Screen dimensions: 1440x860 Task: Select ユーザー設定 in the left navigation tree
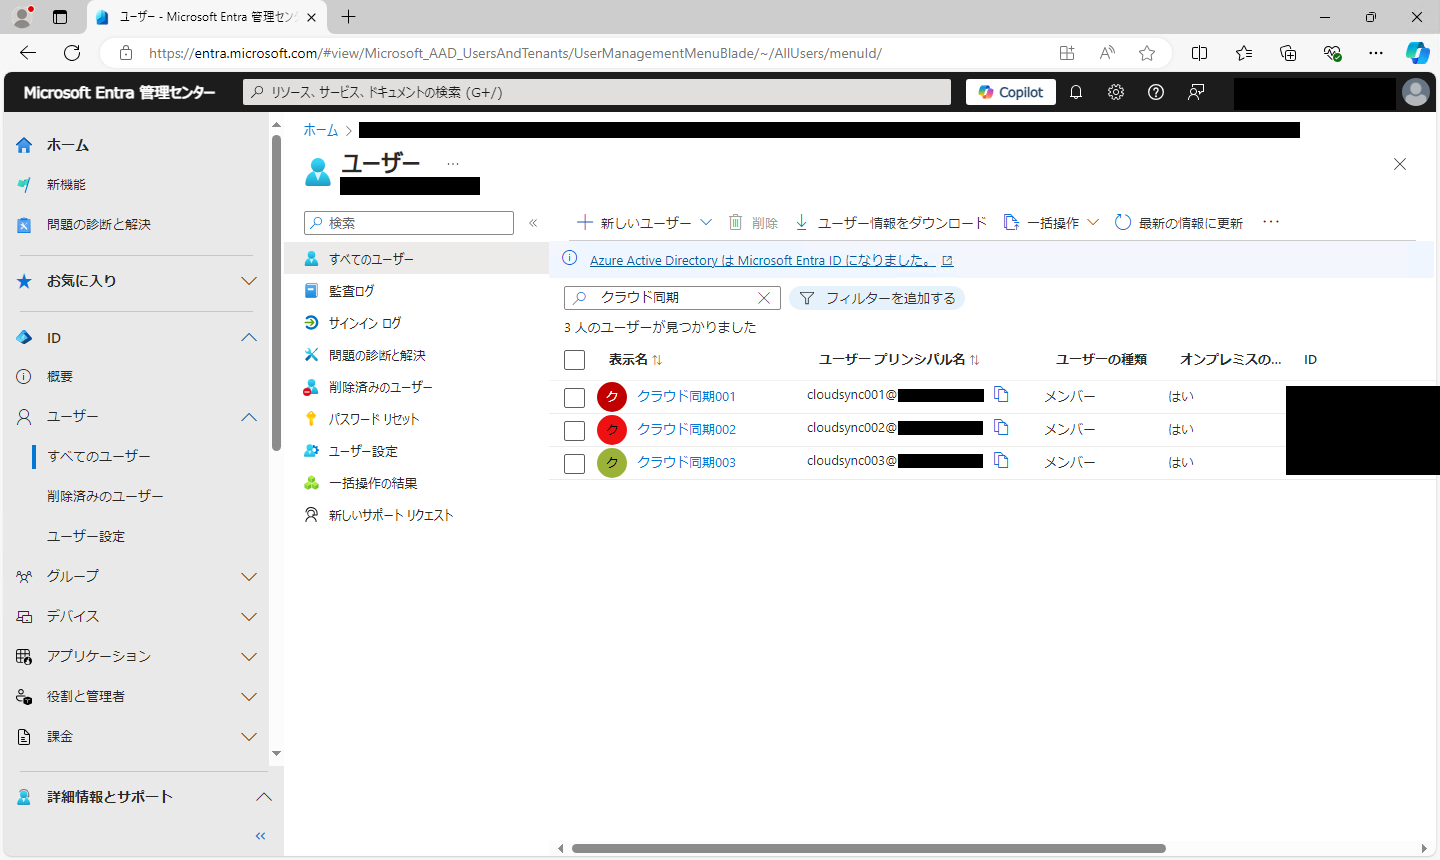point(86,536)
